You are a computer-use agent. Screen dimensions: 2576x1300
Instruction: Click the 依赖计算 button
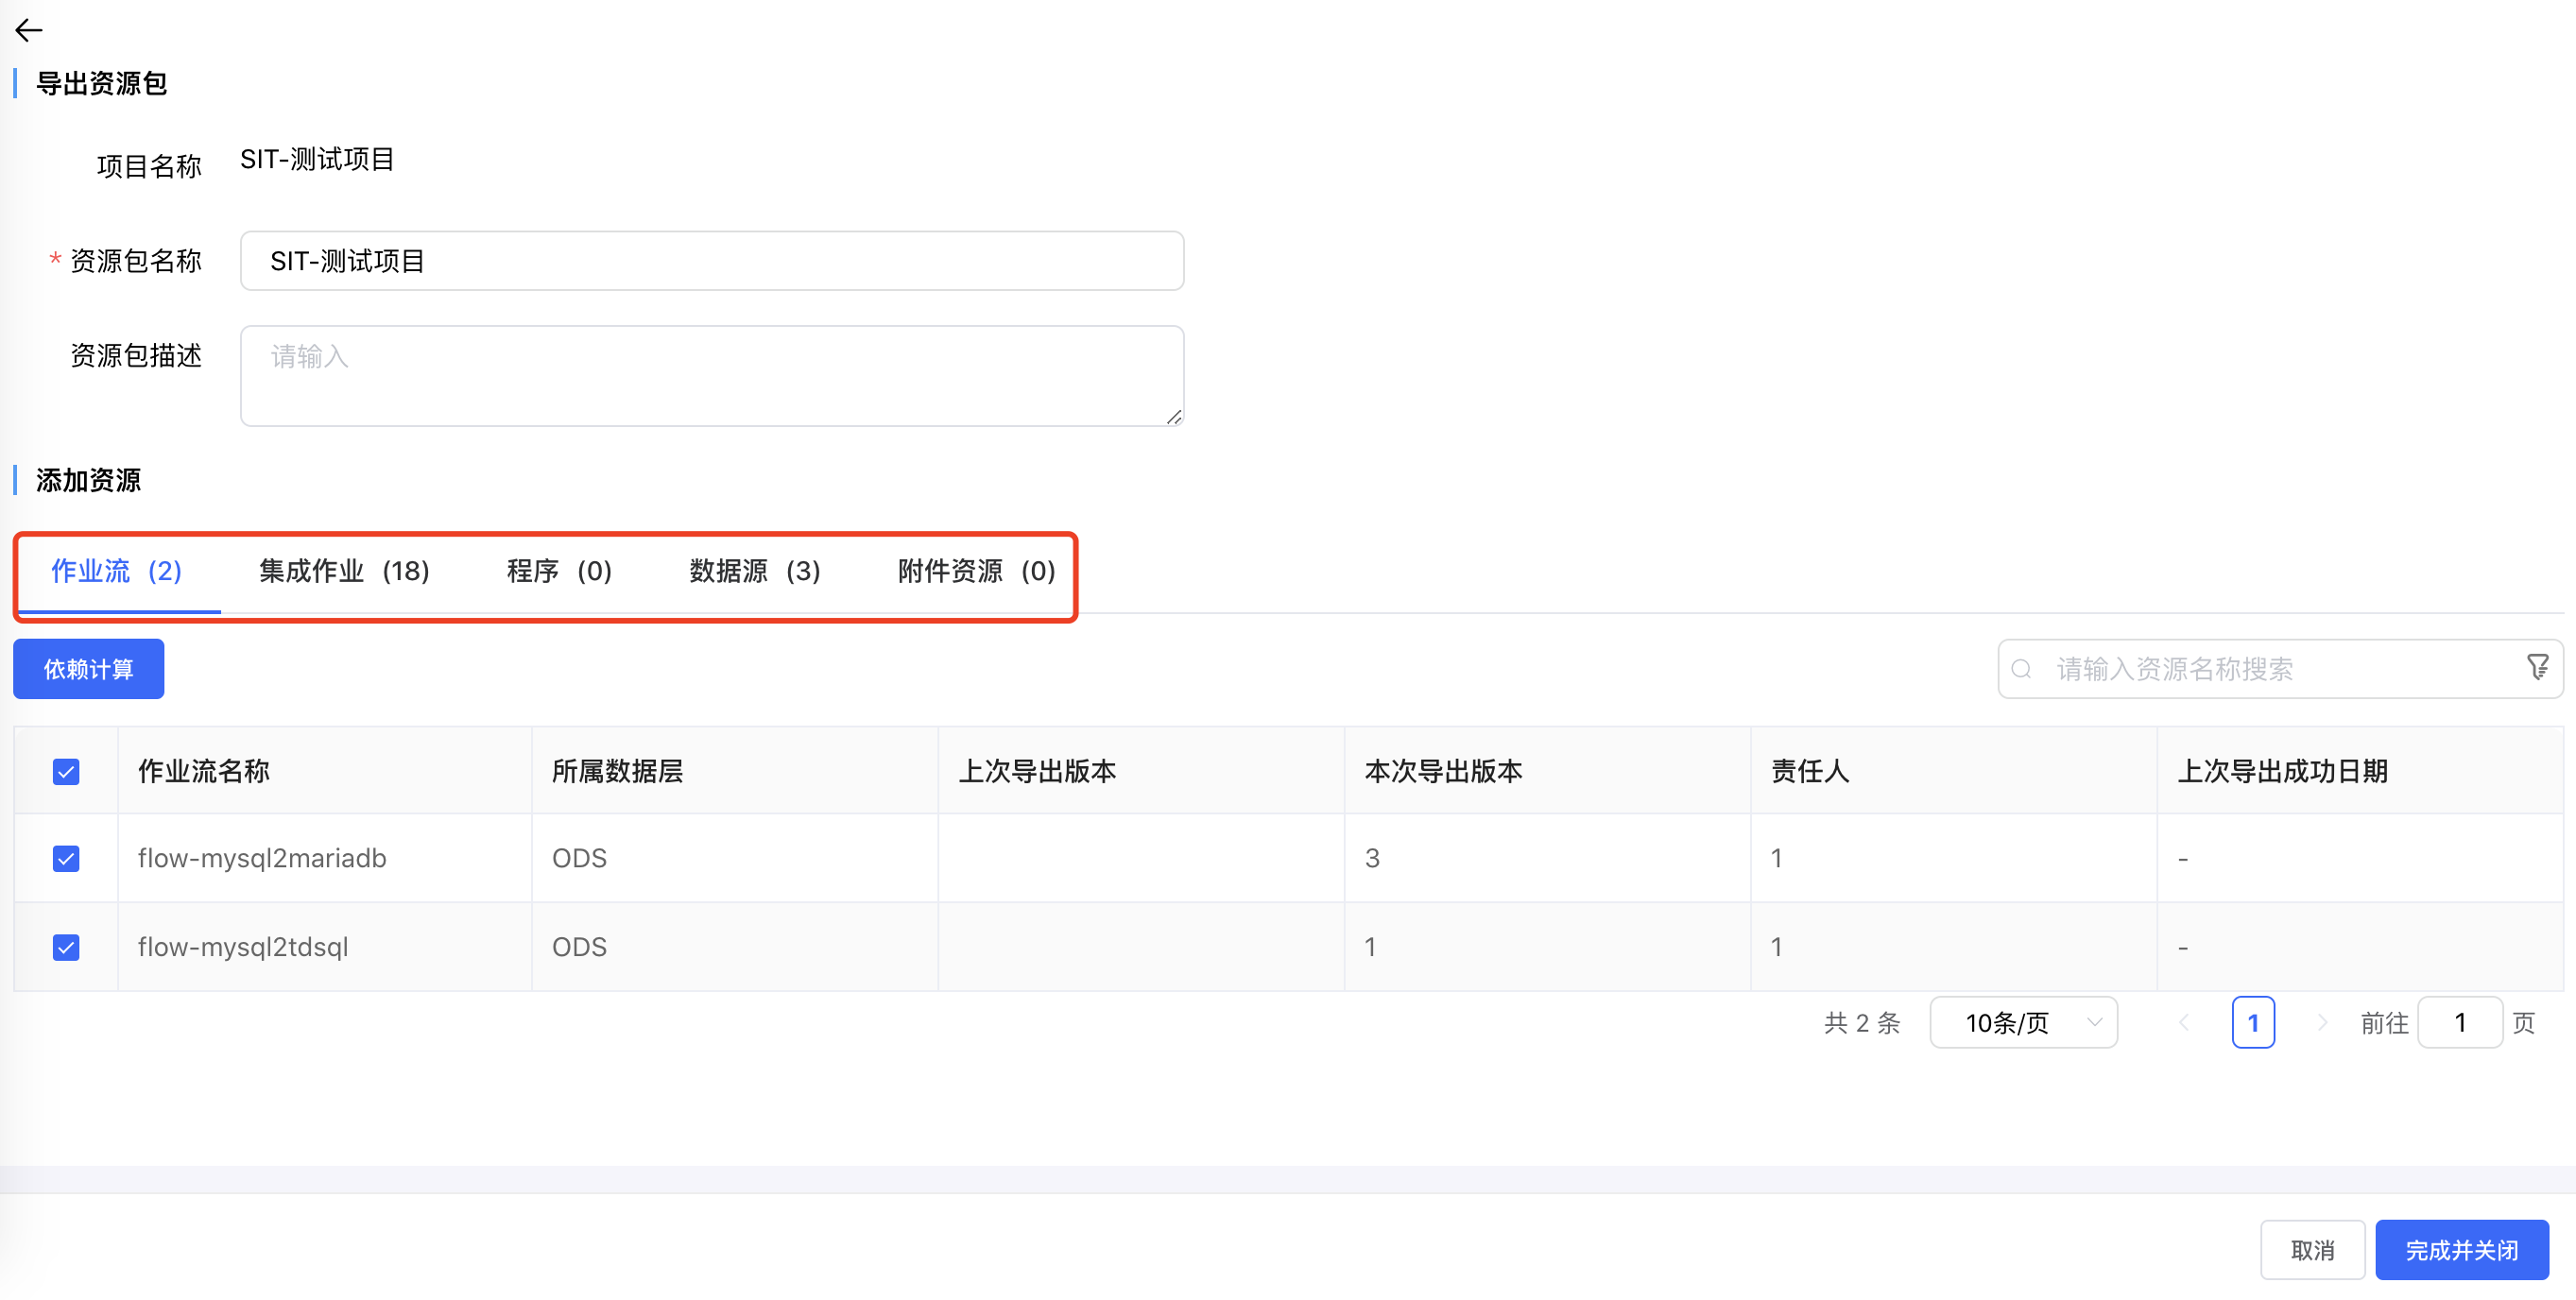click(88, 669)
